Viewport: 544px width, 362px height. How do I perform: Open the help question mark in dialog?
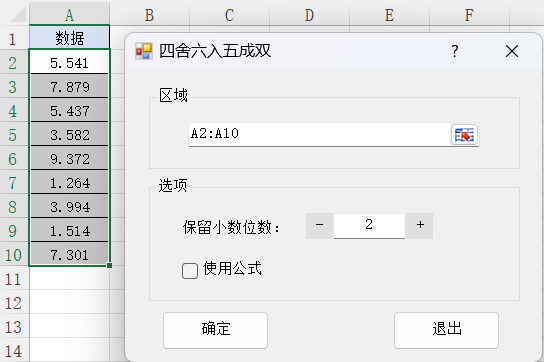point(455,51)
